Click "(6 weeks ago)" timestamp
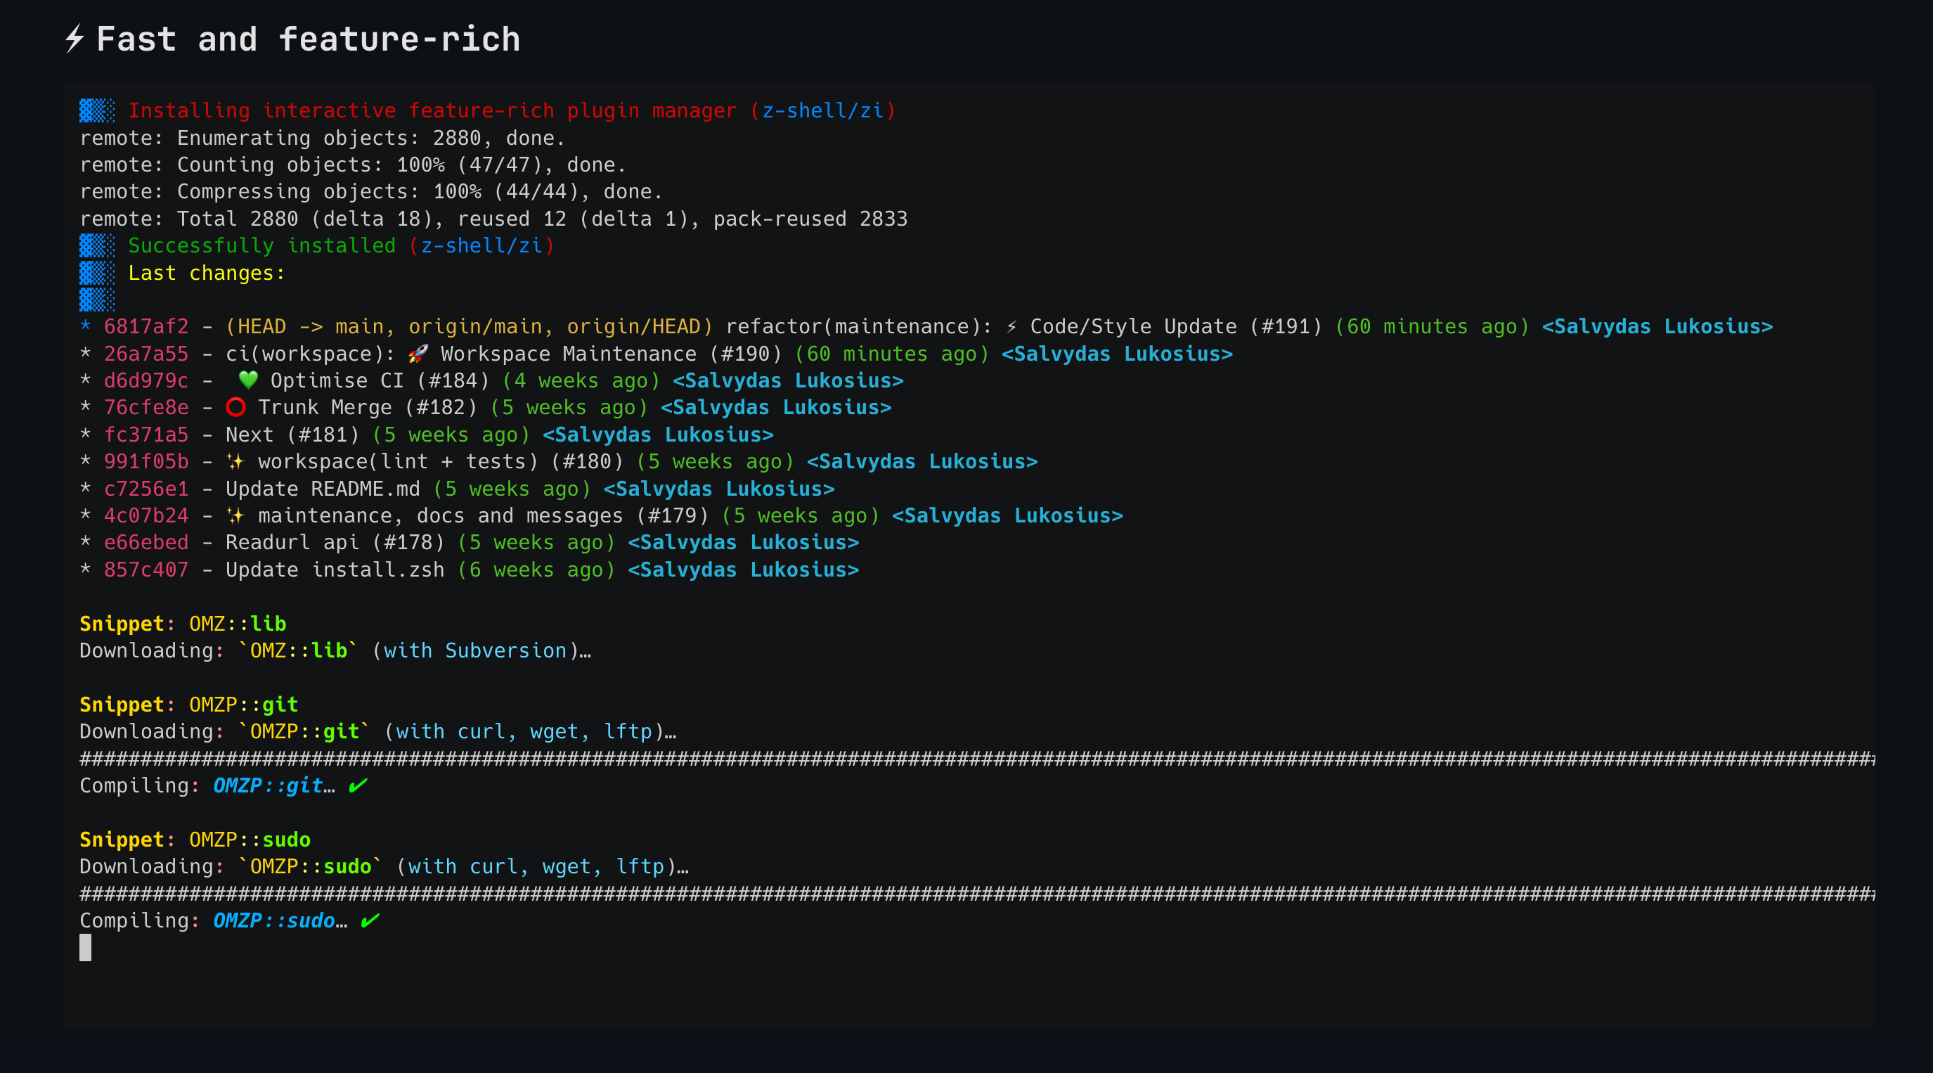1933x1073 pixels. (x=536, y=570)
